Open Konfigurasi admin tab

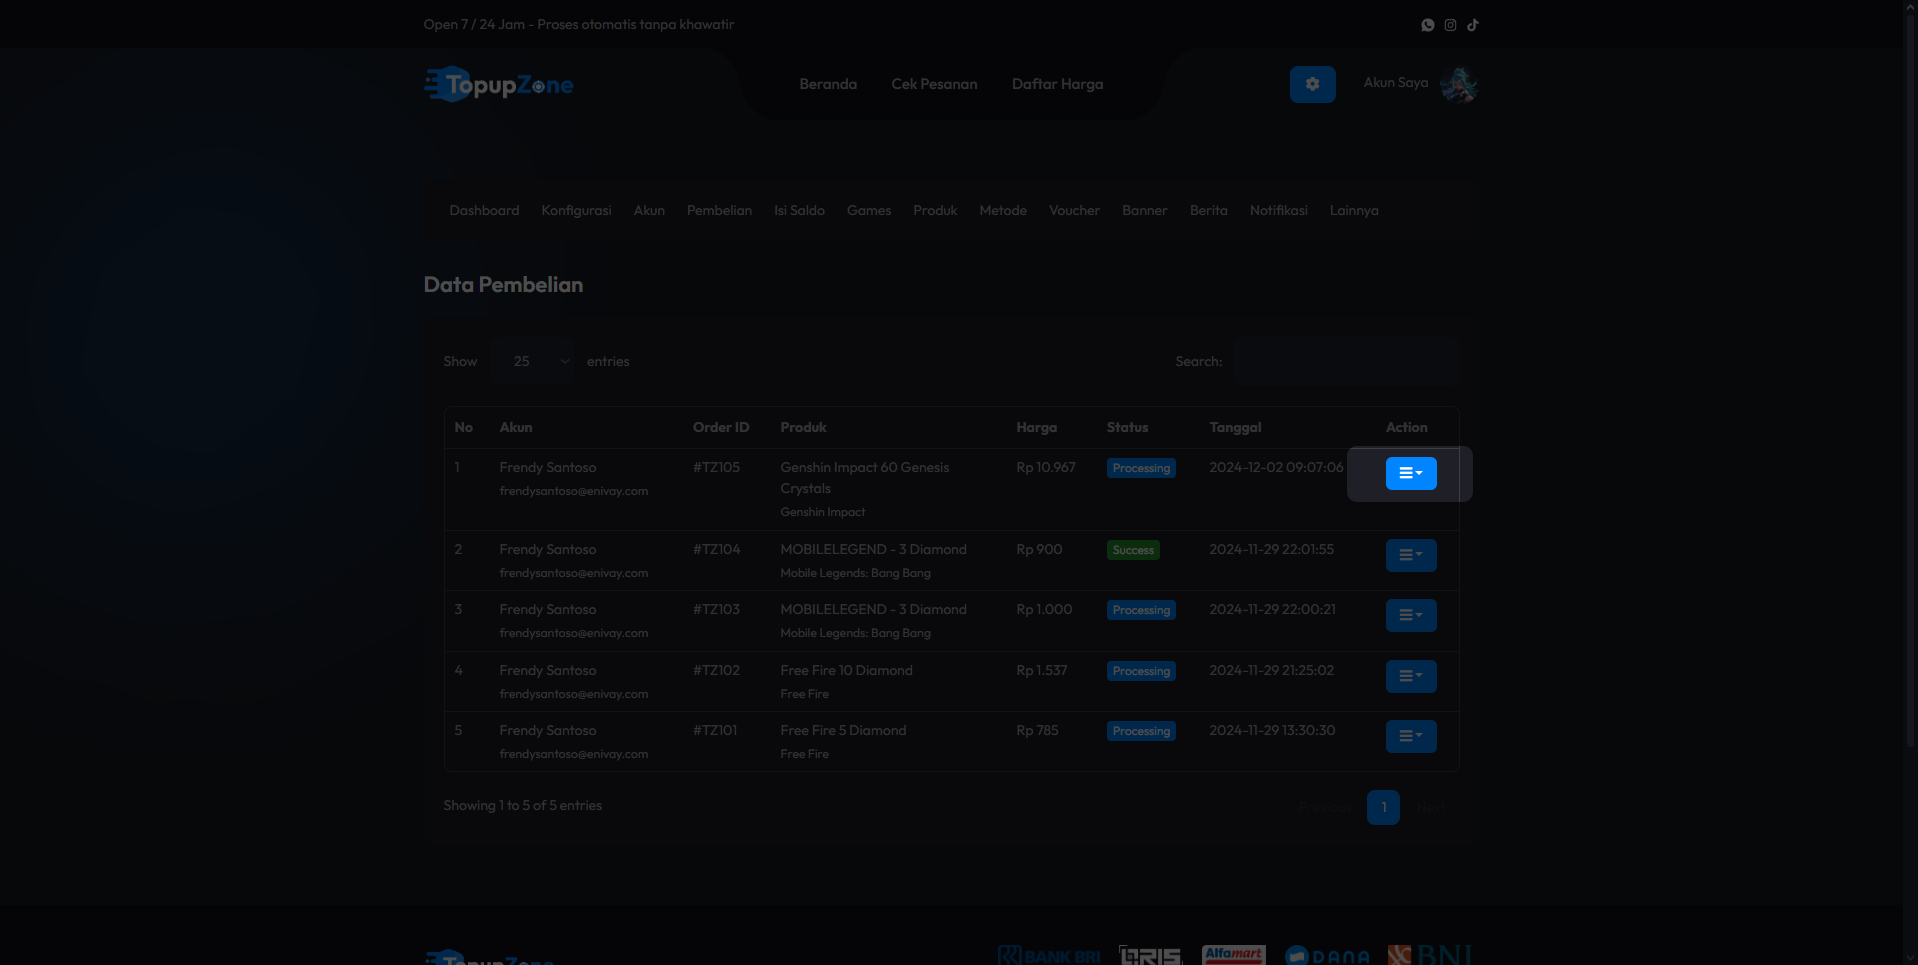point(576,210)
